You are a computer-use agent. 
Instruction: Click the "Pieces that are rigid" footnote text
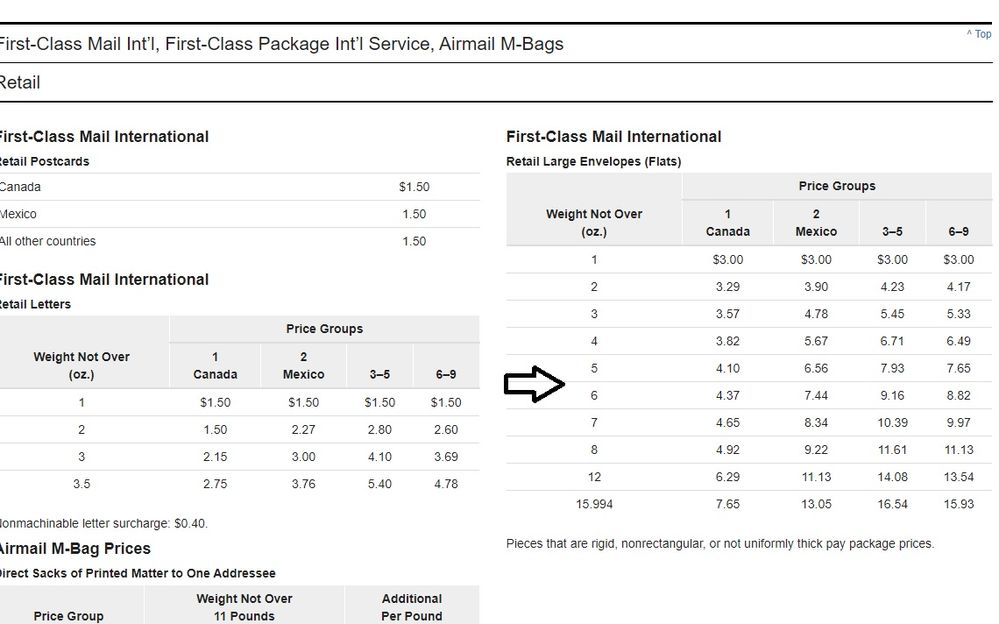[x=719, y=544]
